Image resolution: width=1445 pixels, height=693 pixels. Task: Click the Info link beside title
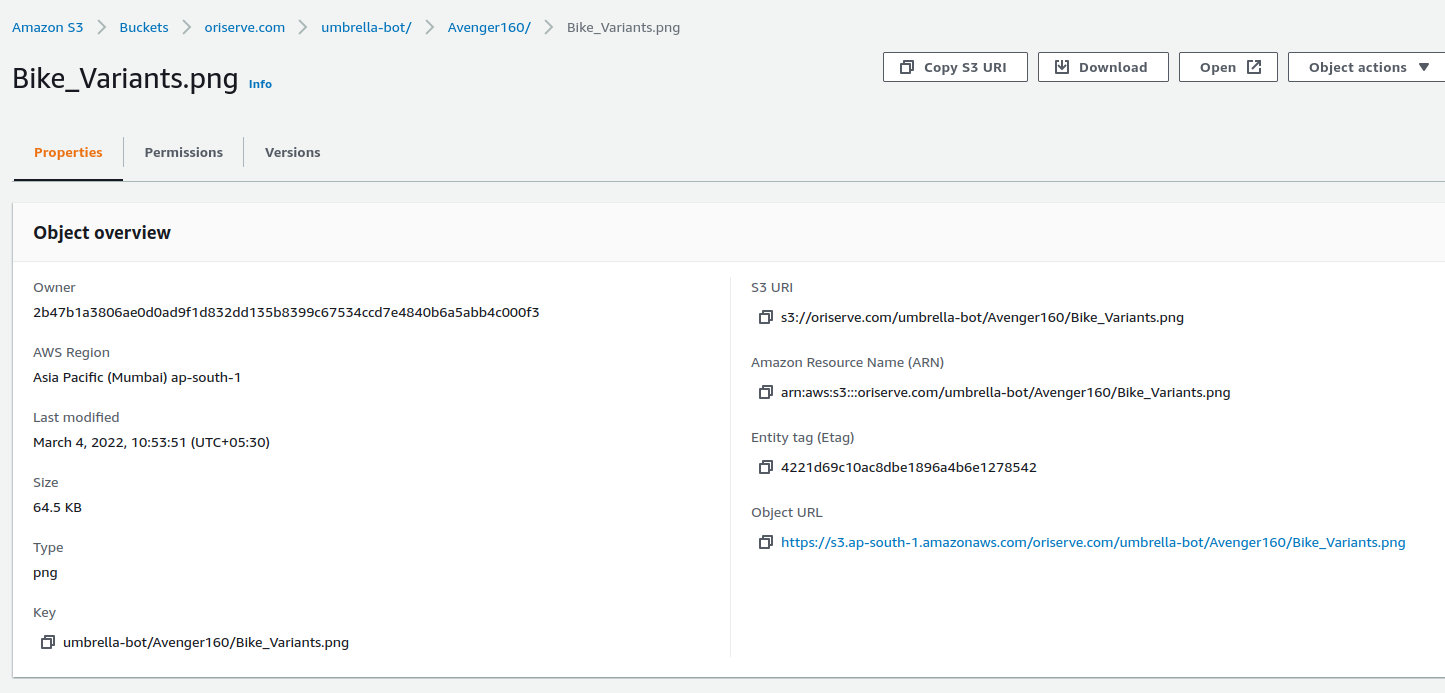(260, 84)
